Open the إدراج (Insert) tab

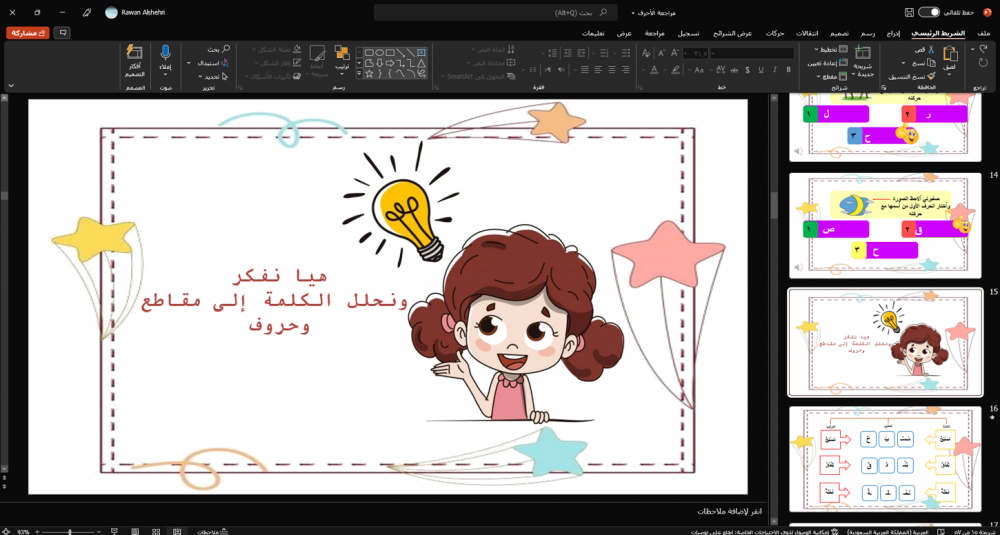pyautogui.click(x=892, y=33)
